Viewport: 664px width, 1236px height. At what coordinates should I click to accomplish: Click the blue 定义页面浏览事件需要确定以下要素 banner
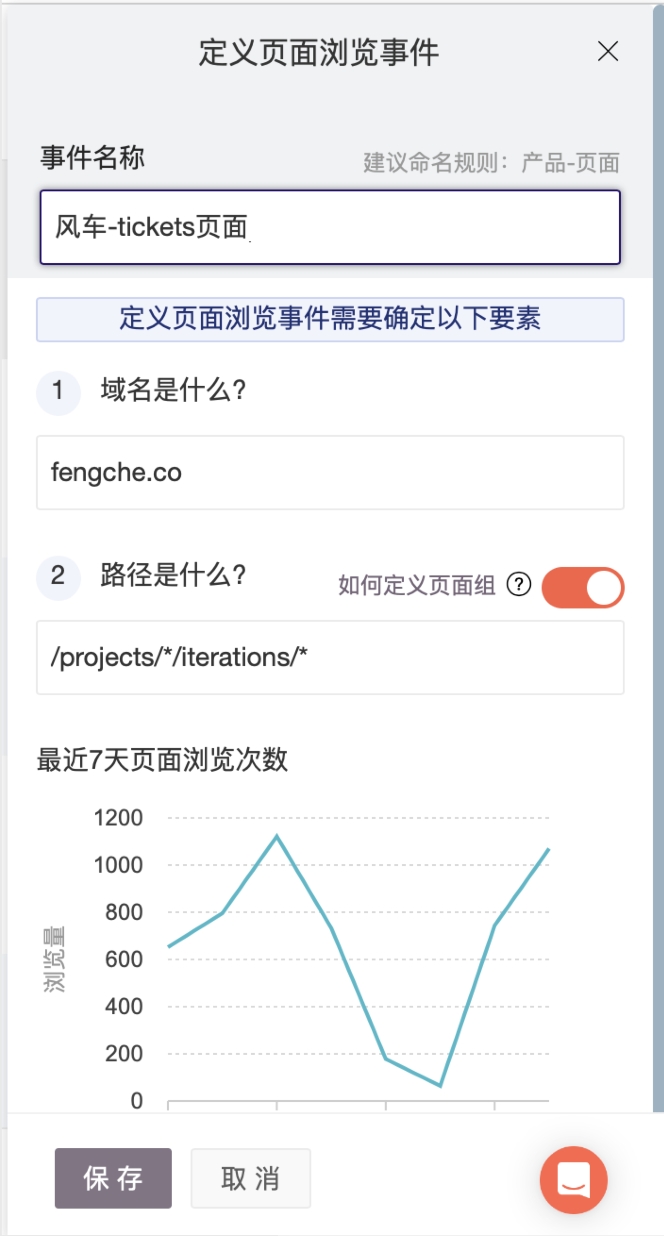pyautogui.click(x=330, y=319)
